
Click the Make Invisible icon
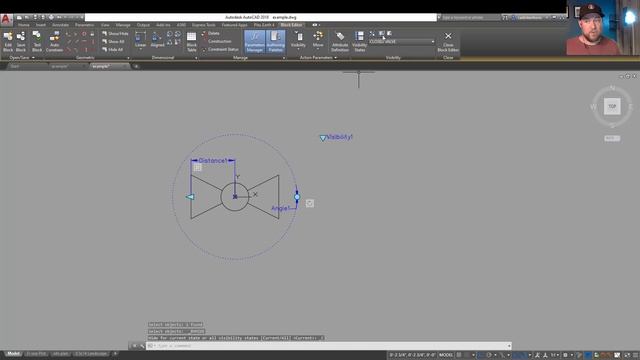[x=389, y=33]
